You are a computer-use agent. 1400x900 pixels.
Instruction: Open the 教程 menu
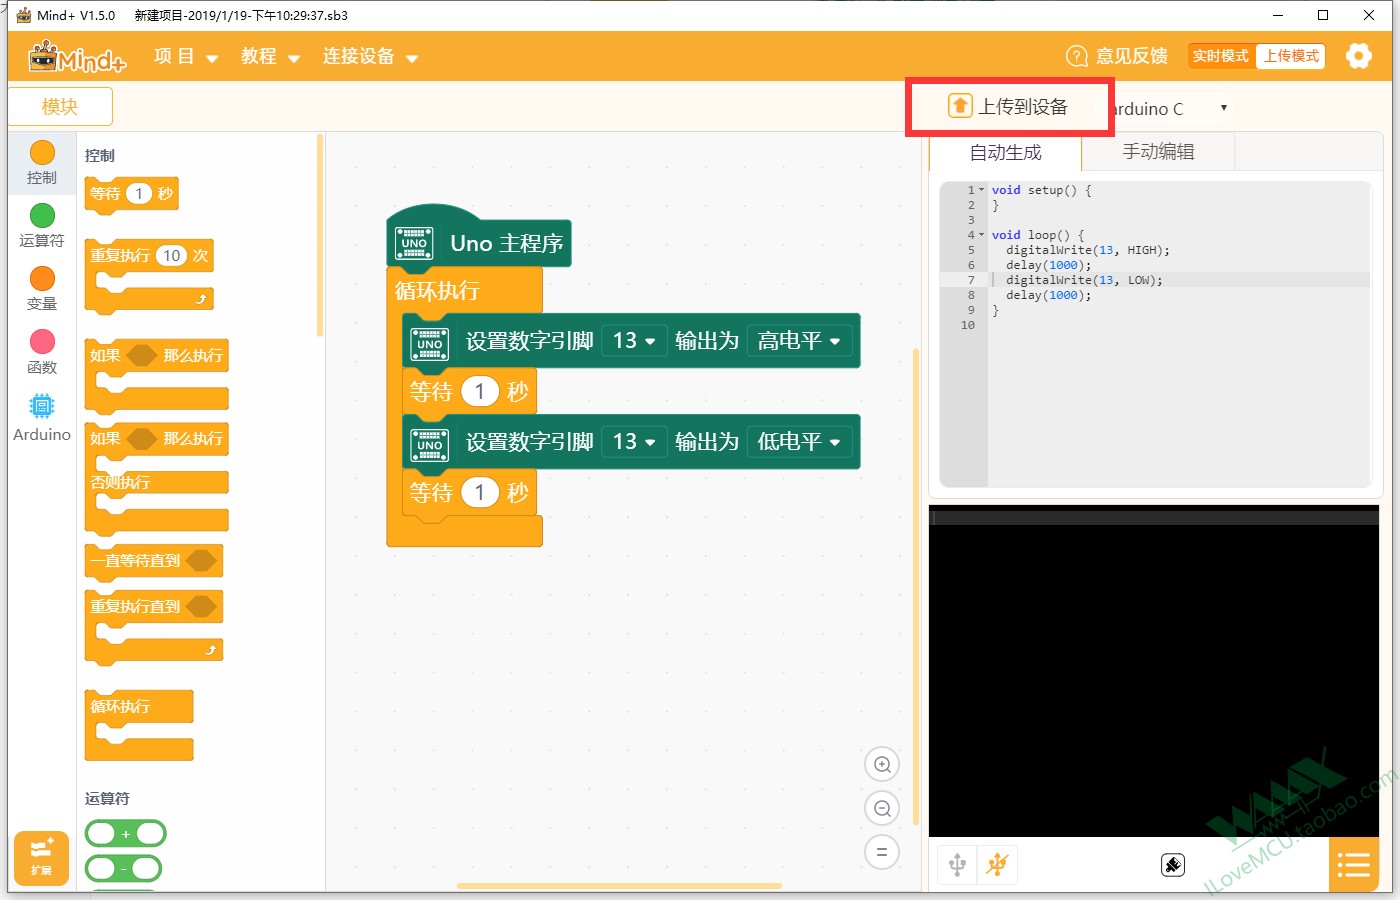pyautogui.click(x=270, y=57)
